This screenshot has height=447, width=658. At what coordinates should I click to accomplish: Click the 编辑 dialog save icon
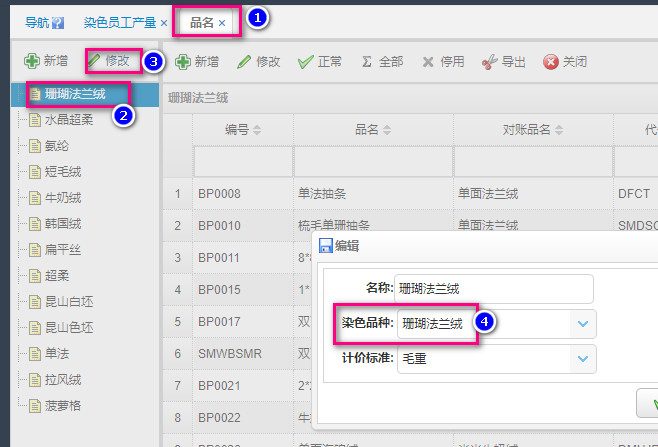[326, 246]
